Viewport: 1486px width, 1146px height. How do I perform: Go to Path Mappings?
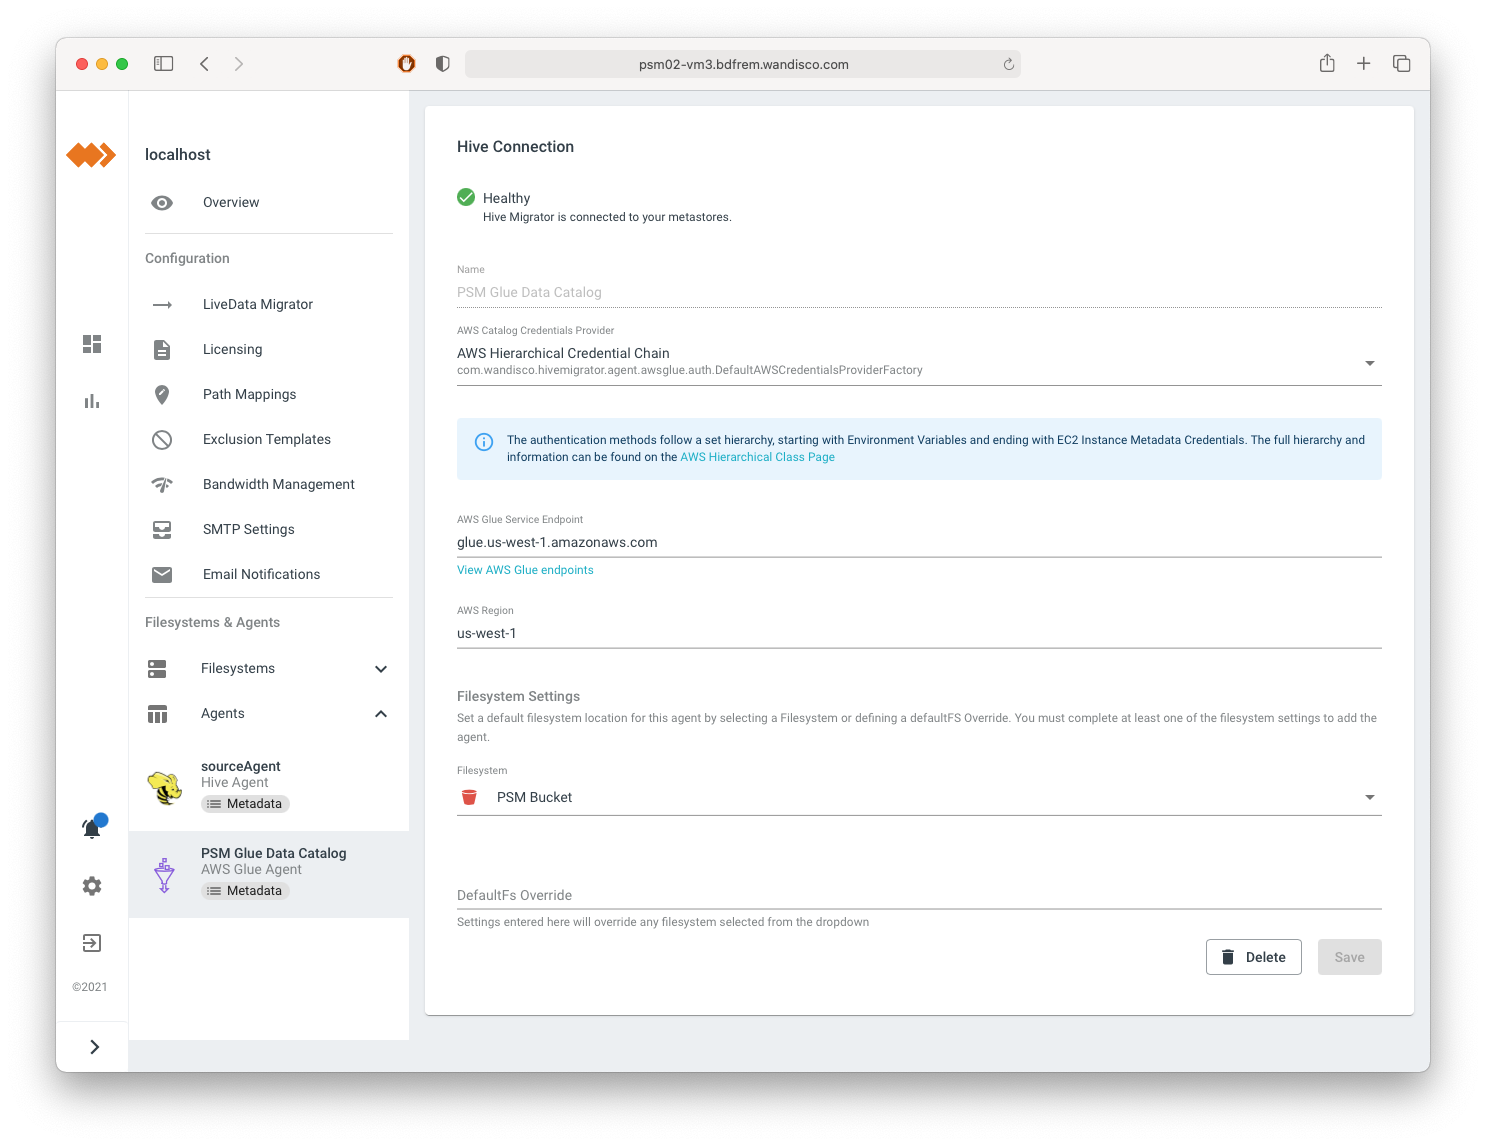click(x=249, y=394)
